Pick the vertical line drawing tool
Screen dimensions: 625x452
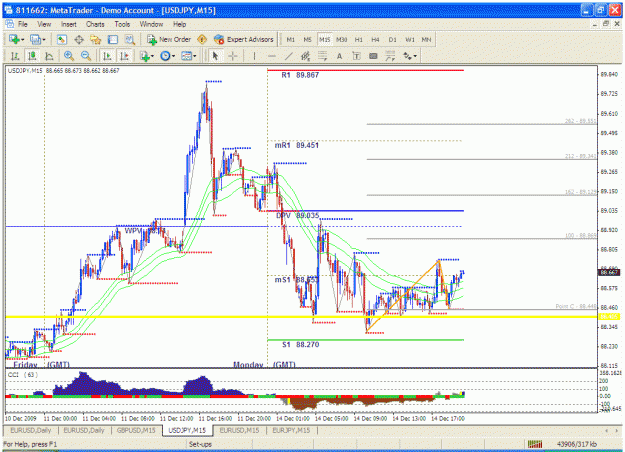click(x=254, y=56)
